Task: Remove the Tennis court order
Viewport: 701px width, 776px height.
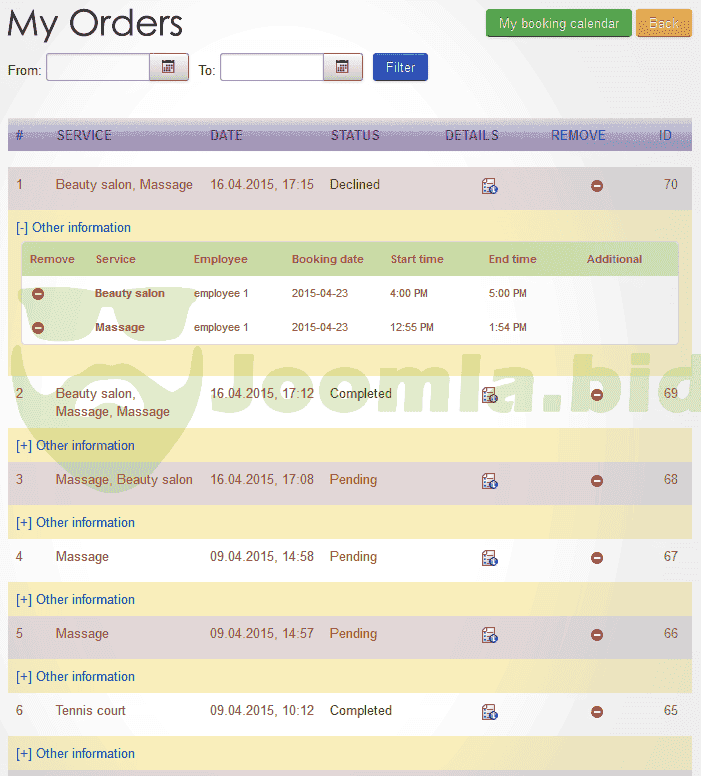Action: (597, 712)
